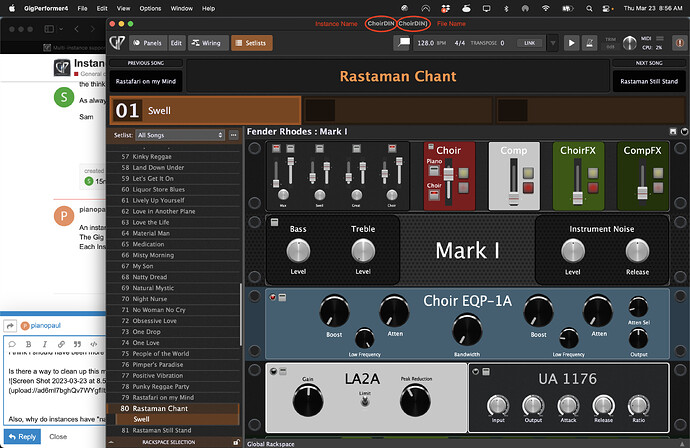
Task: Open the View menu
Action: click(x=123, y=8)
